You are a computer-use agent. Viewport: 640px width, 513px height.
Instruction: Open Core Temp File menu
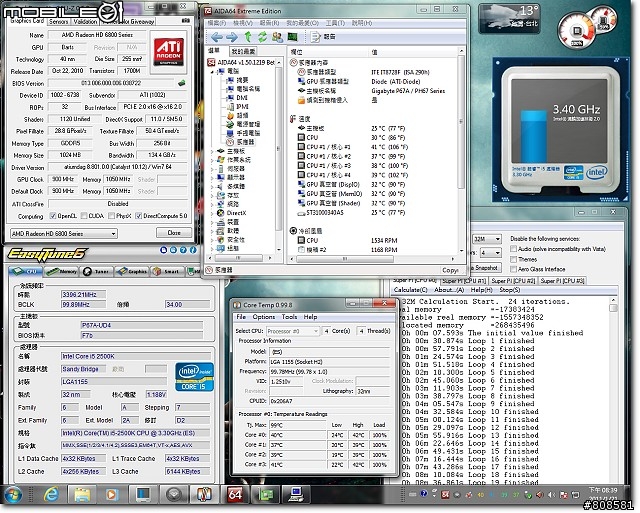241,317
